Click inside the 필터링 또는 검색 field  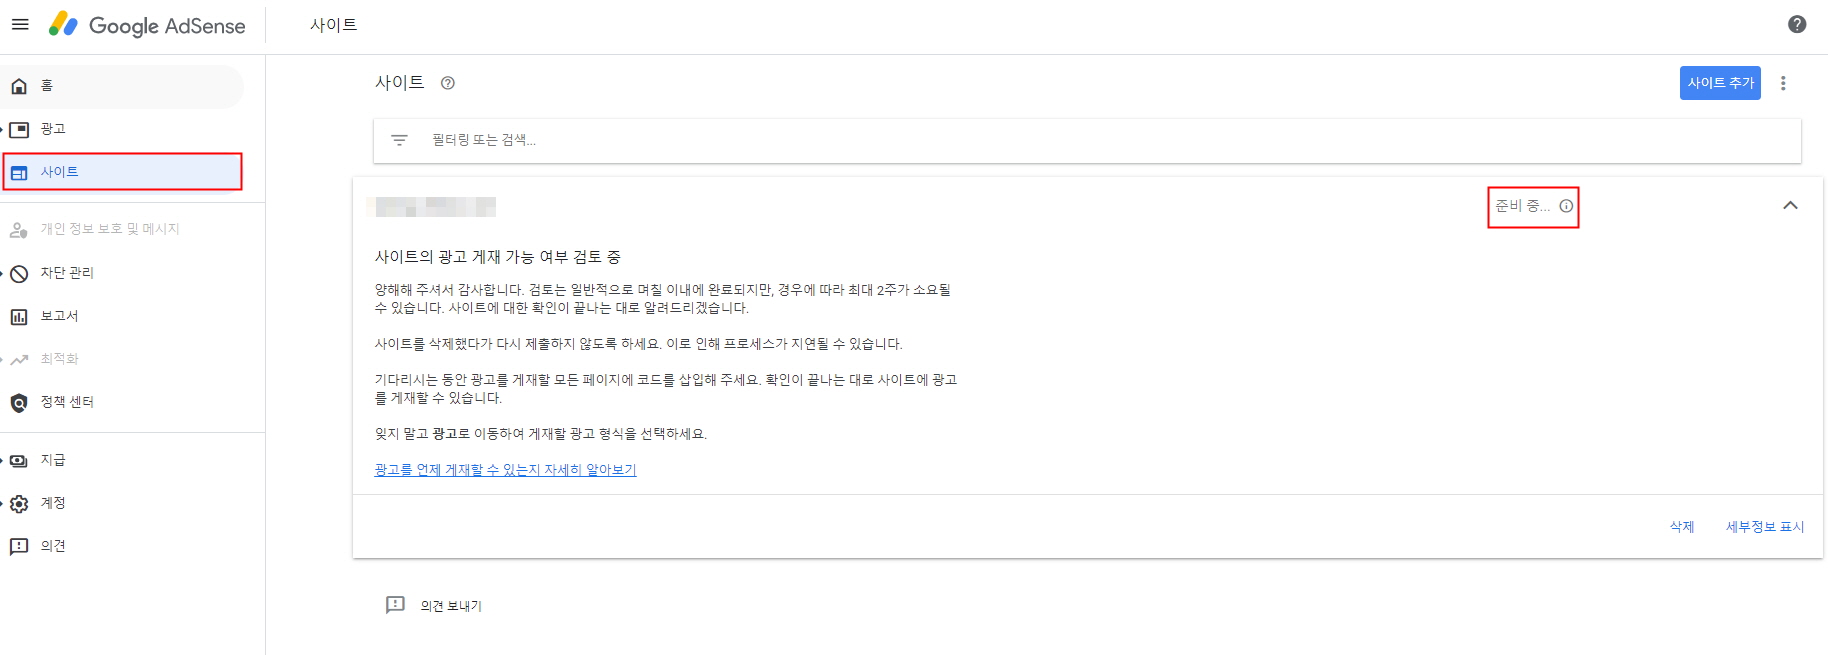(700, 140)
